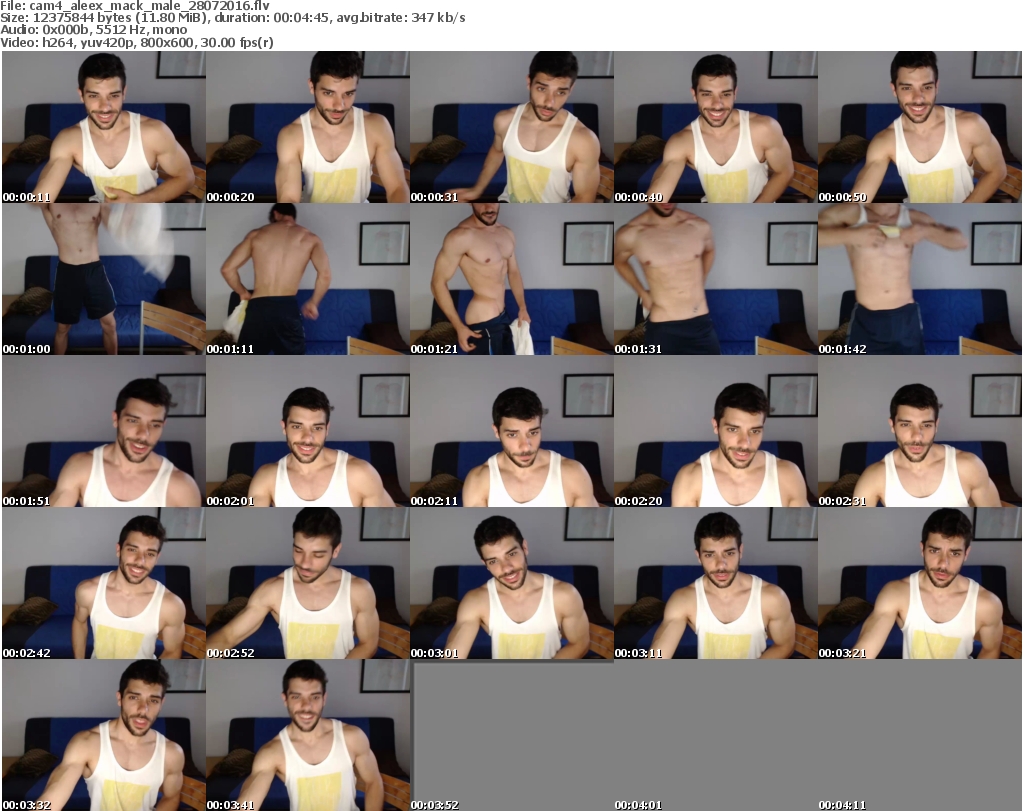The image size is (1024, 811).
Task: Choose the thumbnail marked 00:03:41
Action: [308, 735]
